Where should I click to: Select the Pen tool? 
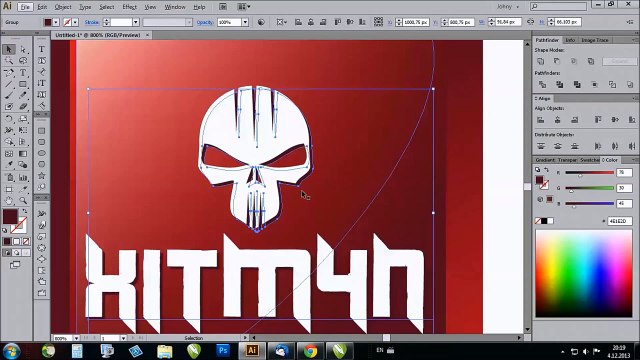coord(9,73)
